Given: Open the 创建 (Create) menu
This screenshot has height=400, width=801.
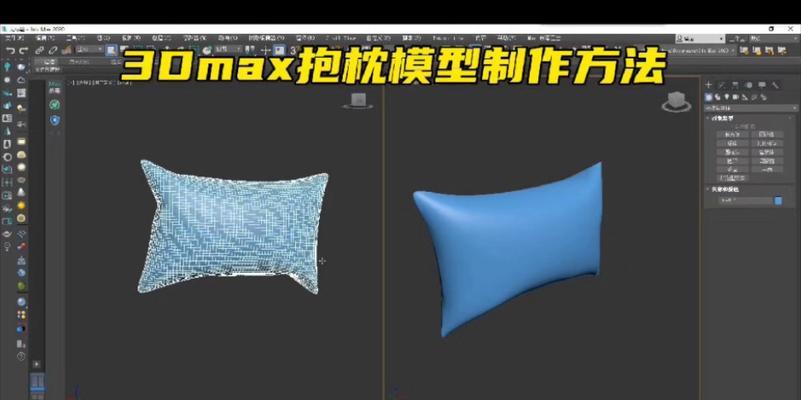Looking at the screenshot, I should [161, 38].
